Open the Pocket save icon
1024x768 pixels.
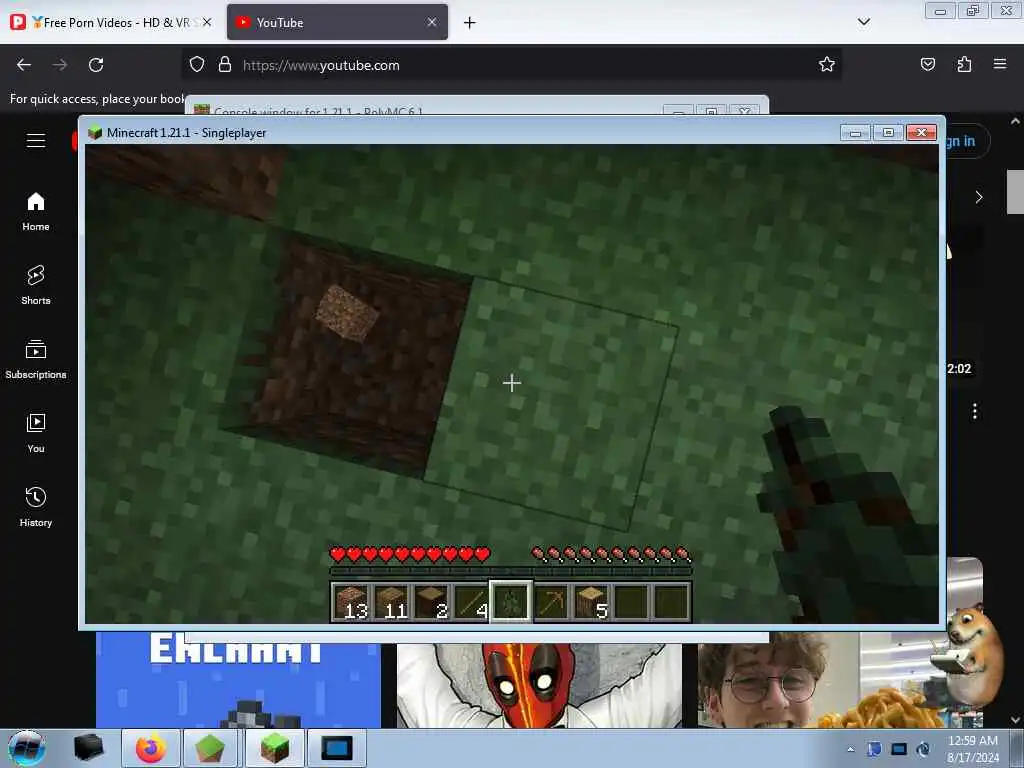(x=927, y=64)
